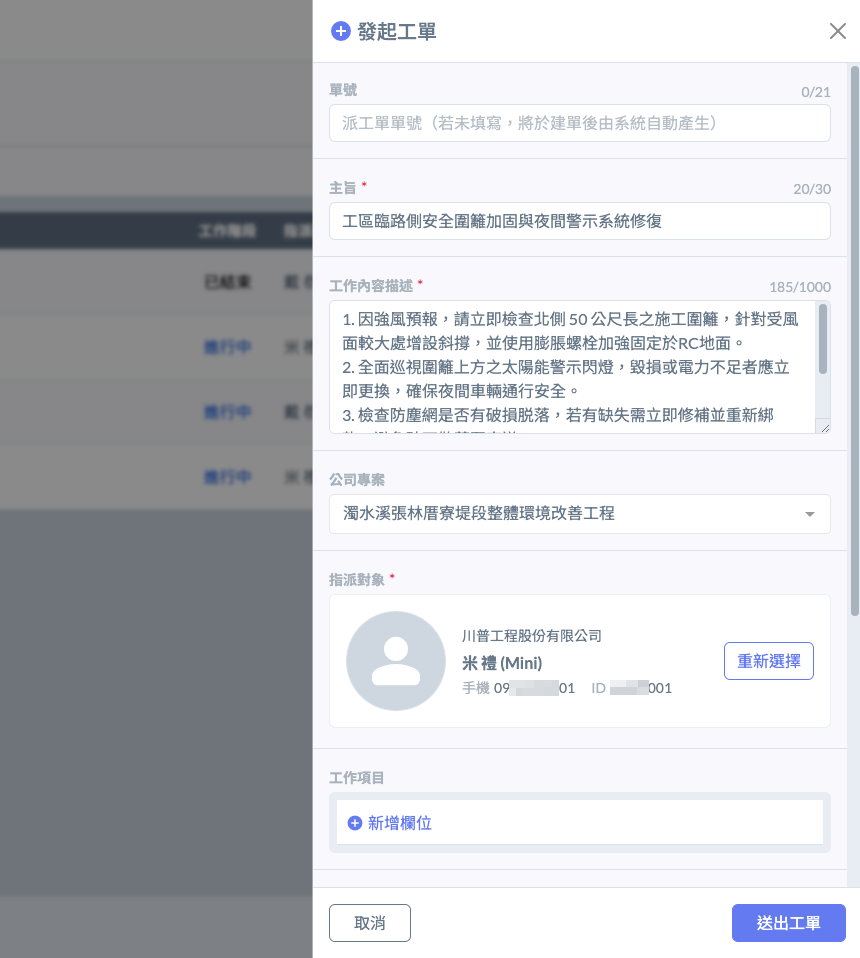Click the 工作階段 column header

pyautogui.click(x=227, y=231)
